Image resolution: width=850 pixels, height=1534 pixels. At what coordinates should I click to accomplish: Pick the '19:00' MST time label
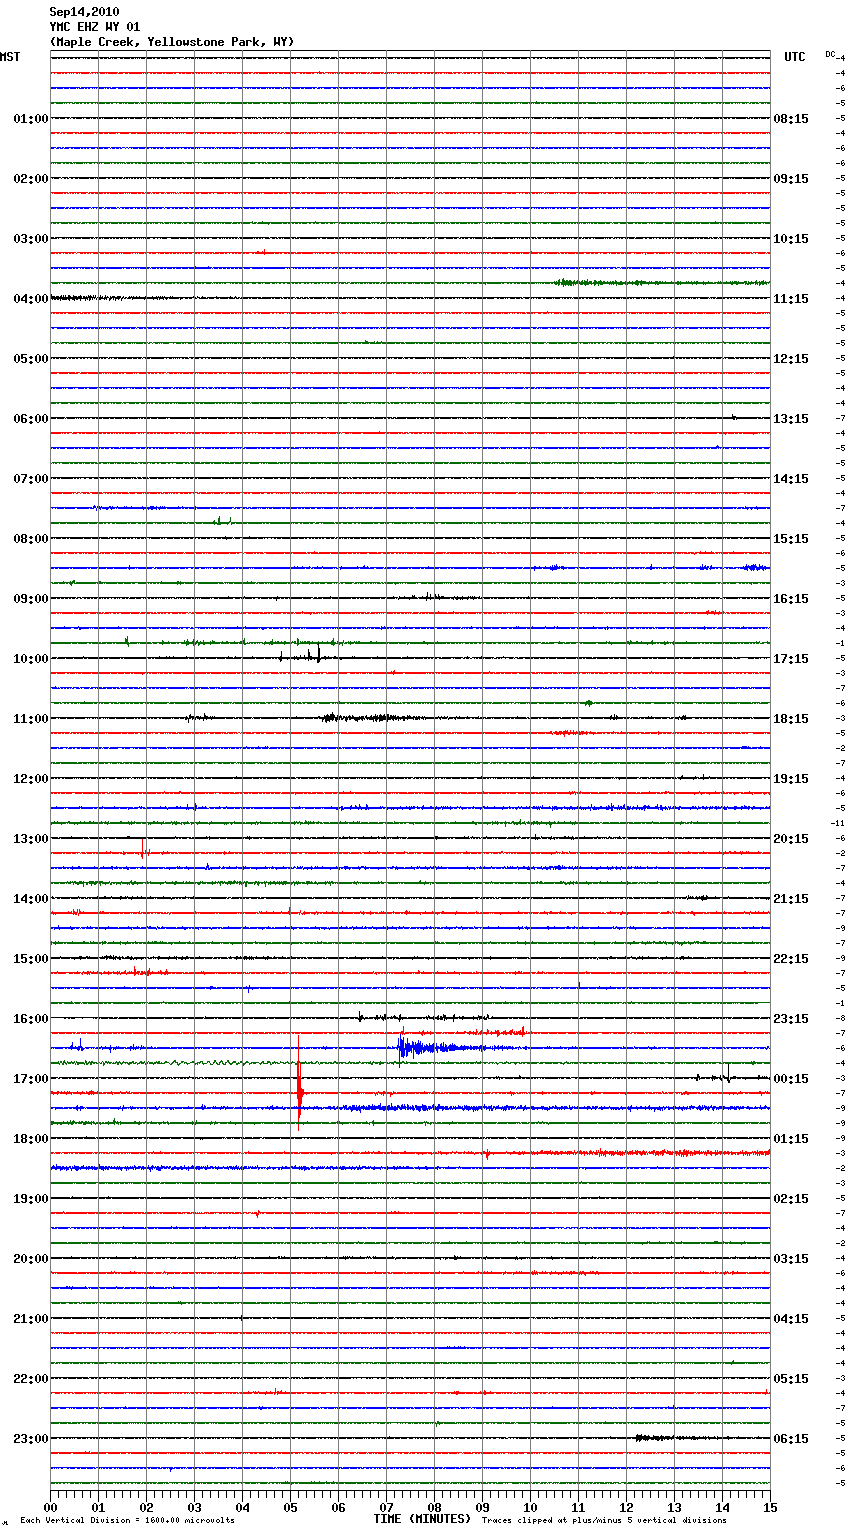(30, 1199)
